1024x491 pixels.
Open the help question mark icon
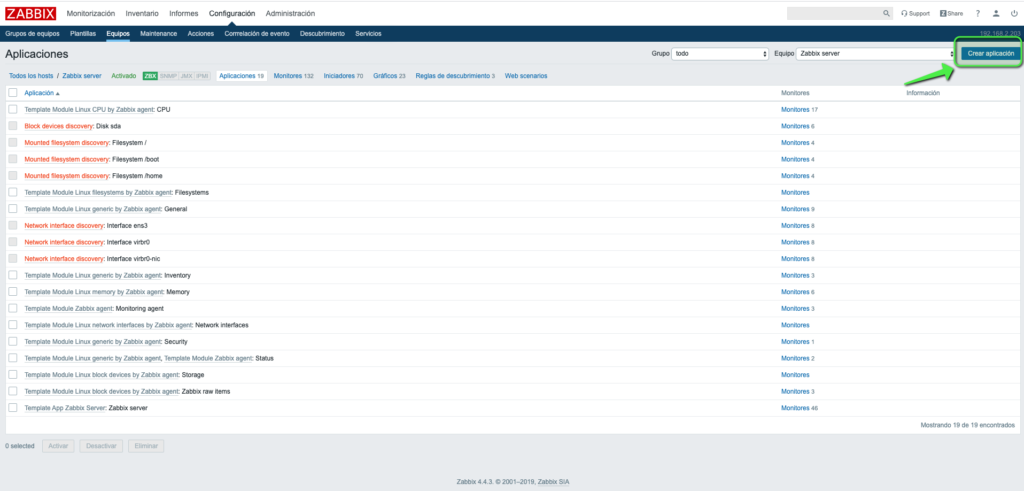pos(978,13)
